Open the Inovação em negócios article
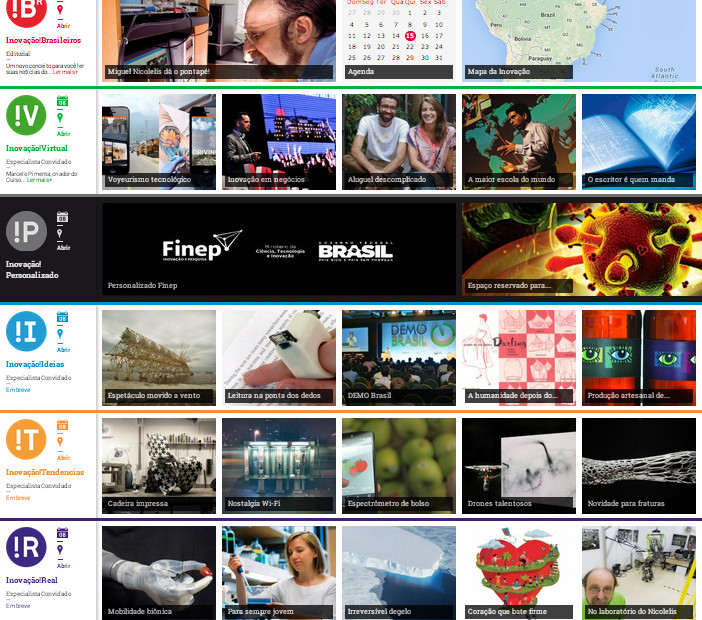 click(x=279, y=142)
